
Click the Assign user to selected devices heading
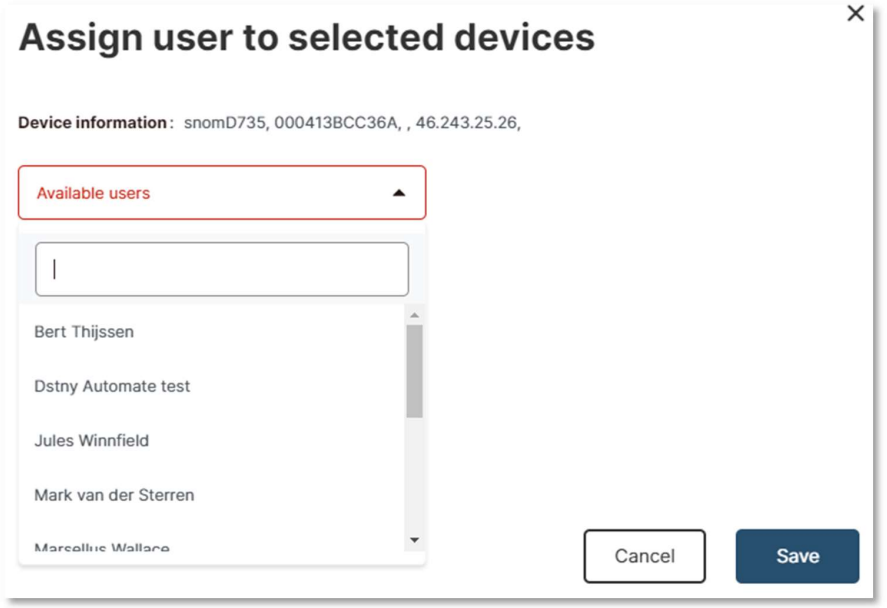click(307, 38)
